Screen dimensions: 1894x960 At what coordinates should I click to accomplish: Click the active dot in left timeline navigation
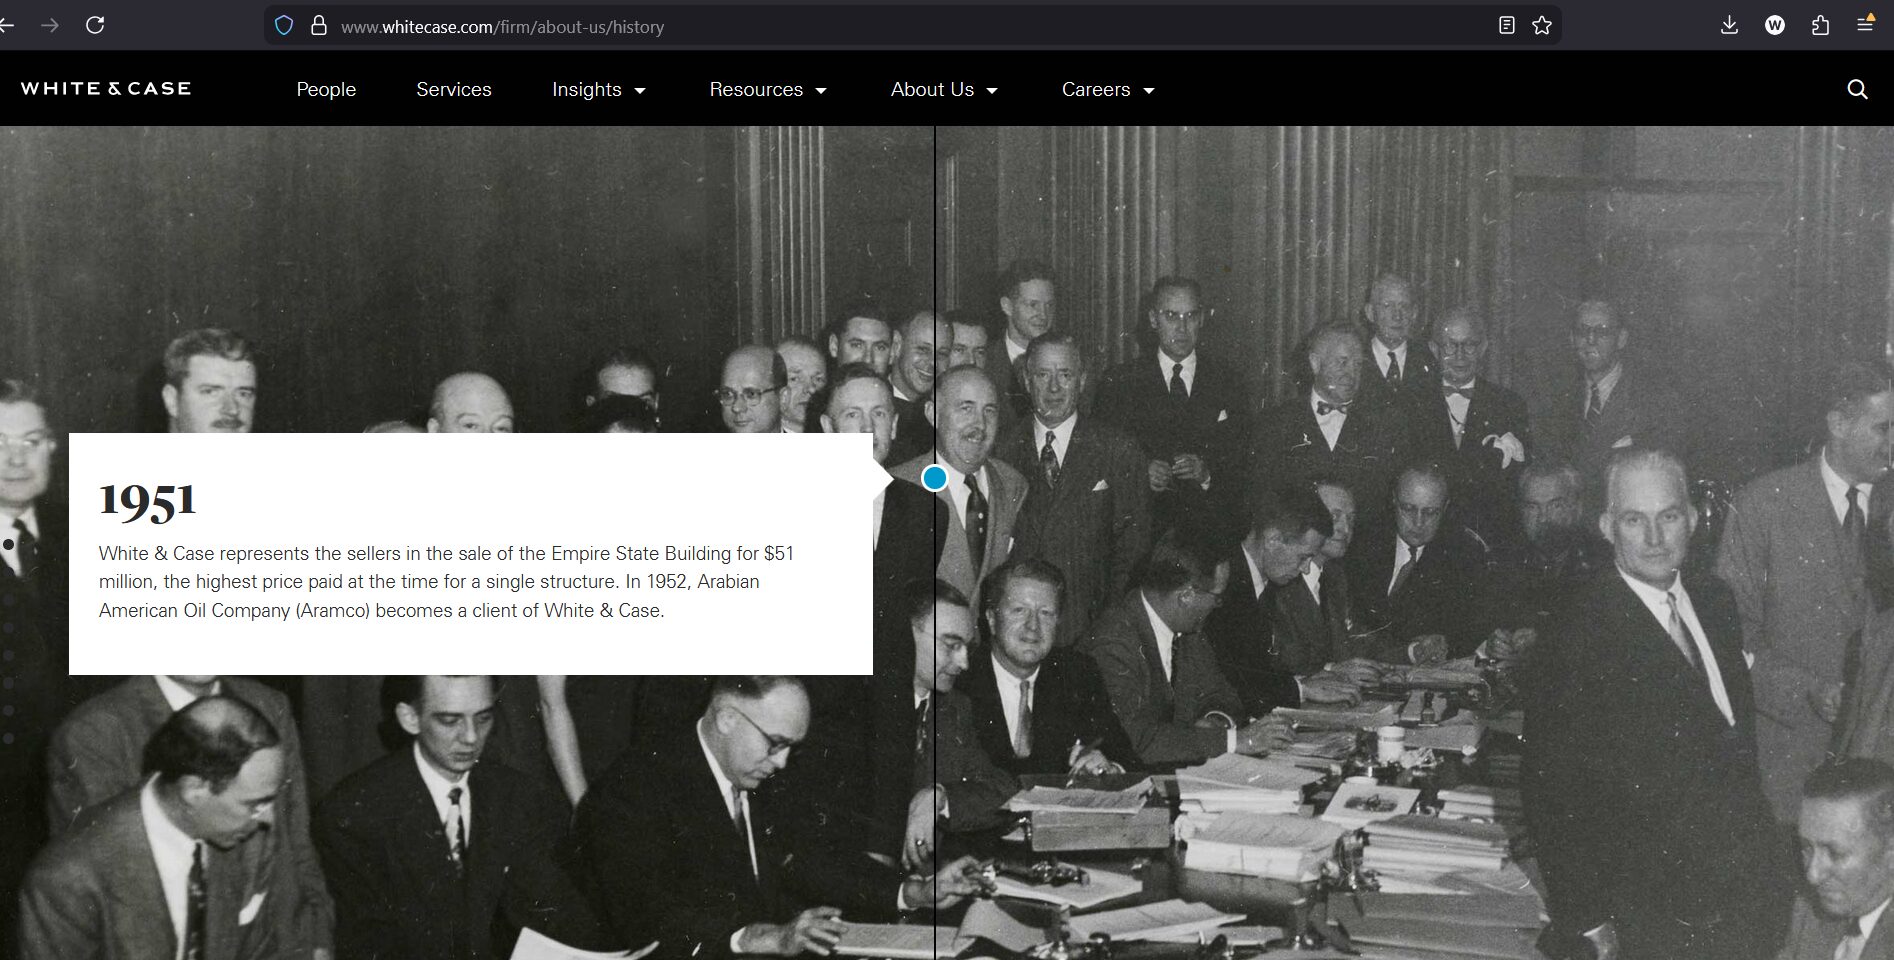pos(9,544)
